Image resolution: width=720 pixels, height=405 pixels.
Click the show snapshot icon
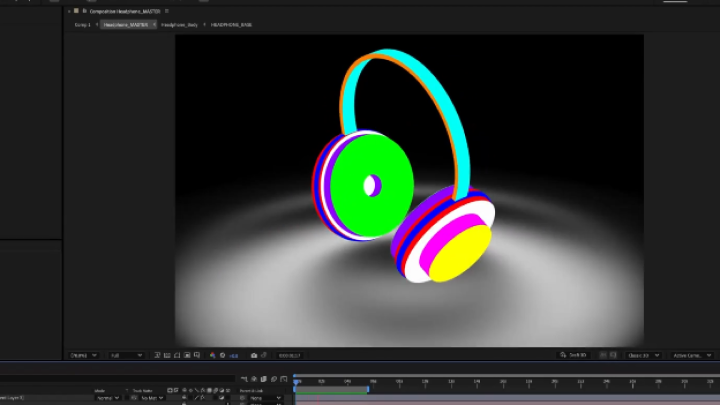point(264,355)
